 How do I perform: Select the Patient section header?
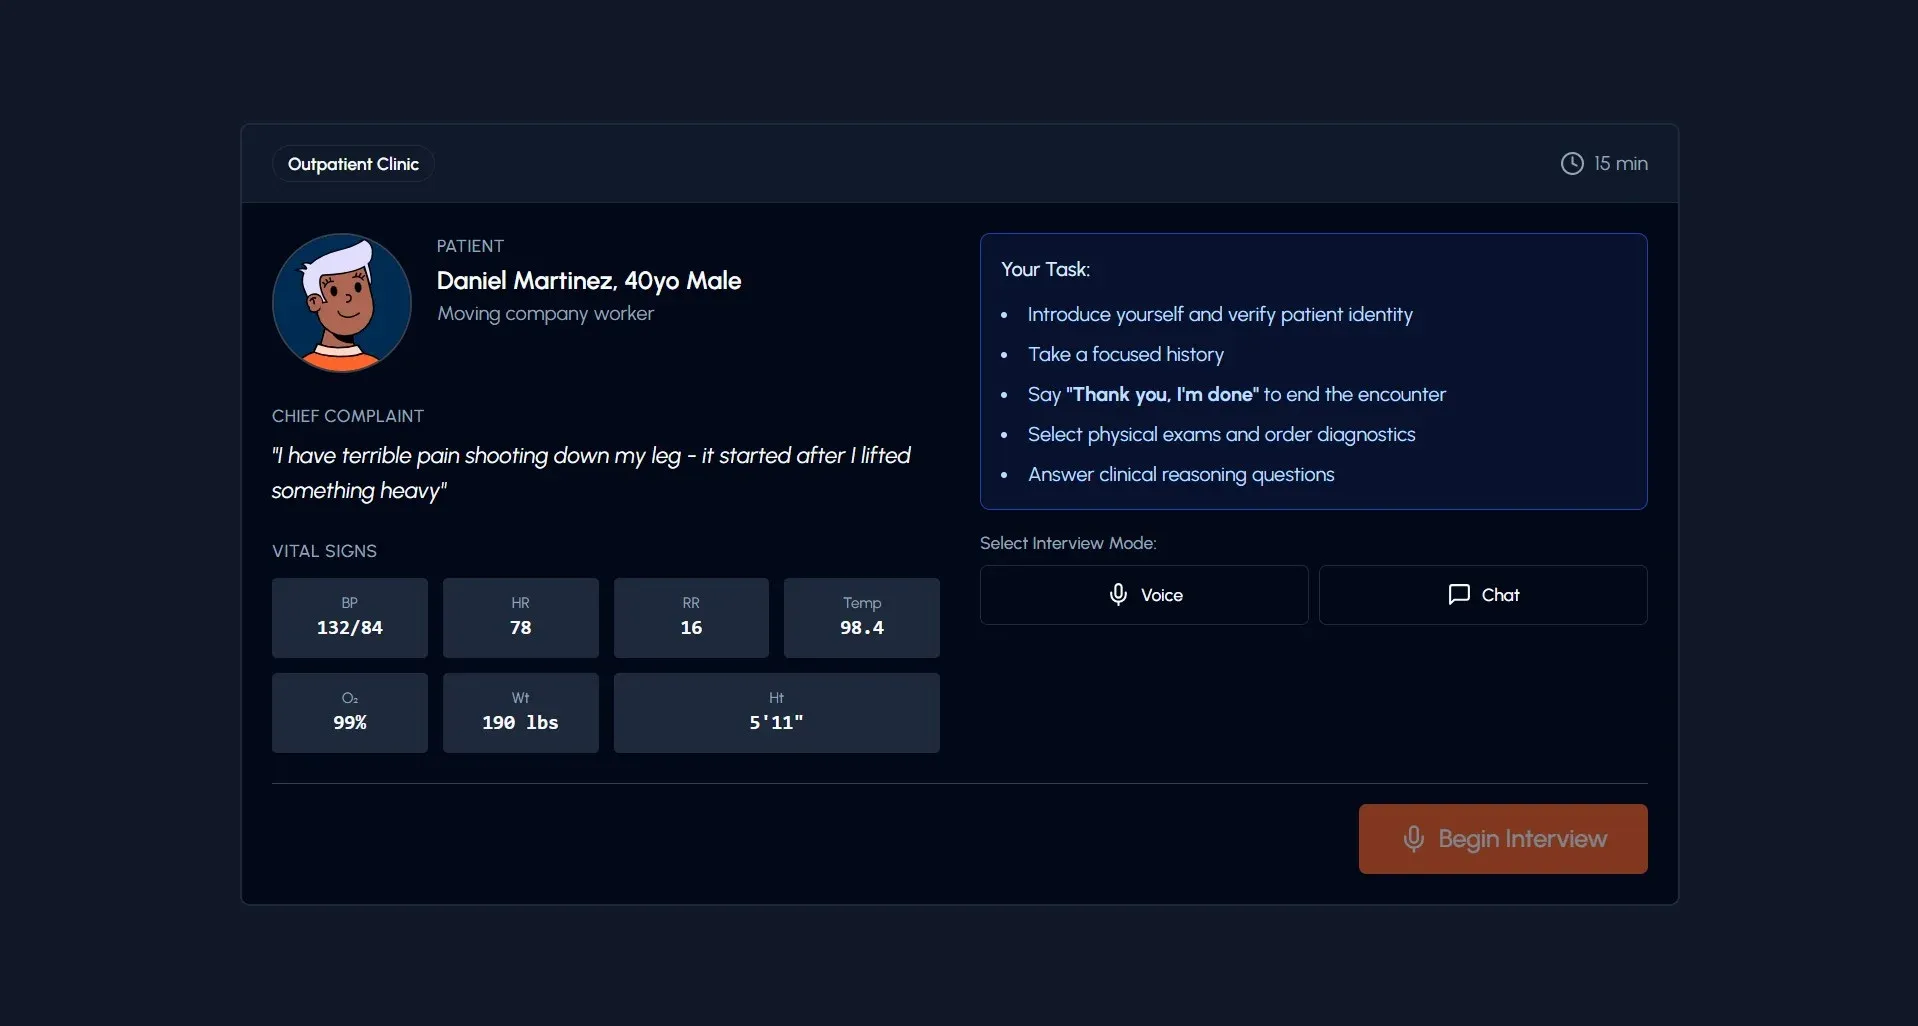click(x=470, y=245)
